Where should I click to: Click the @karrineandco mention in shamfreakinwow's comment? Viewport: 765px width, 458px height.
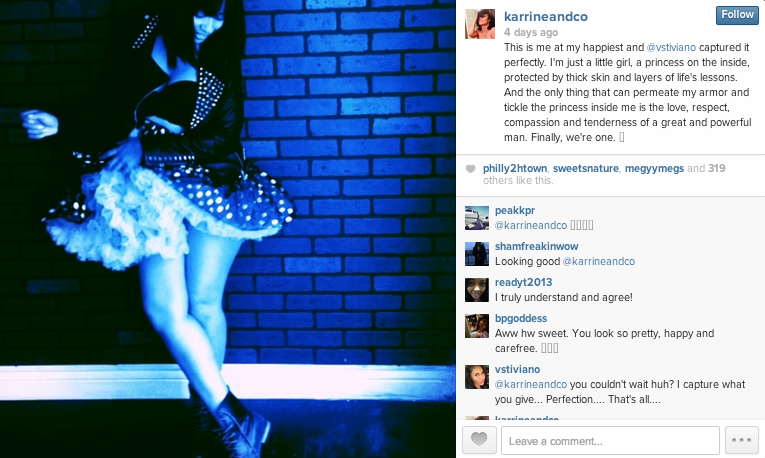pos(599,261)
